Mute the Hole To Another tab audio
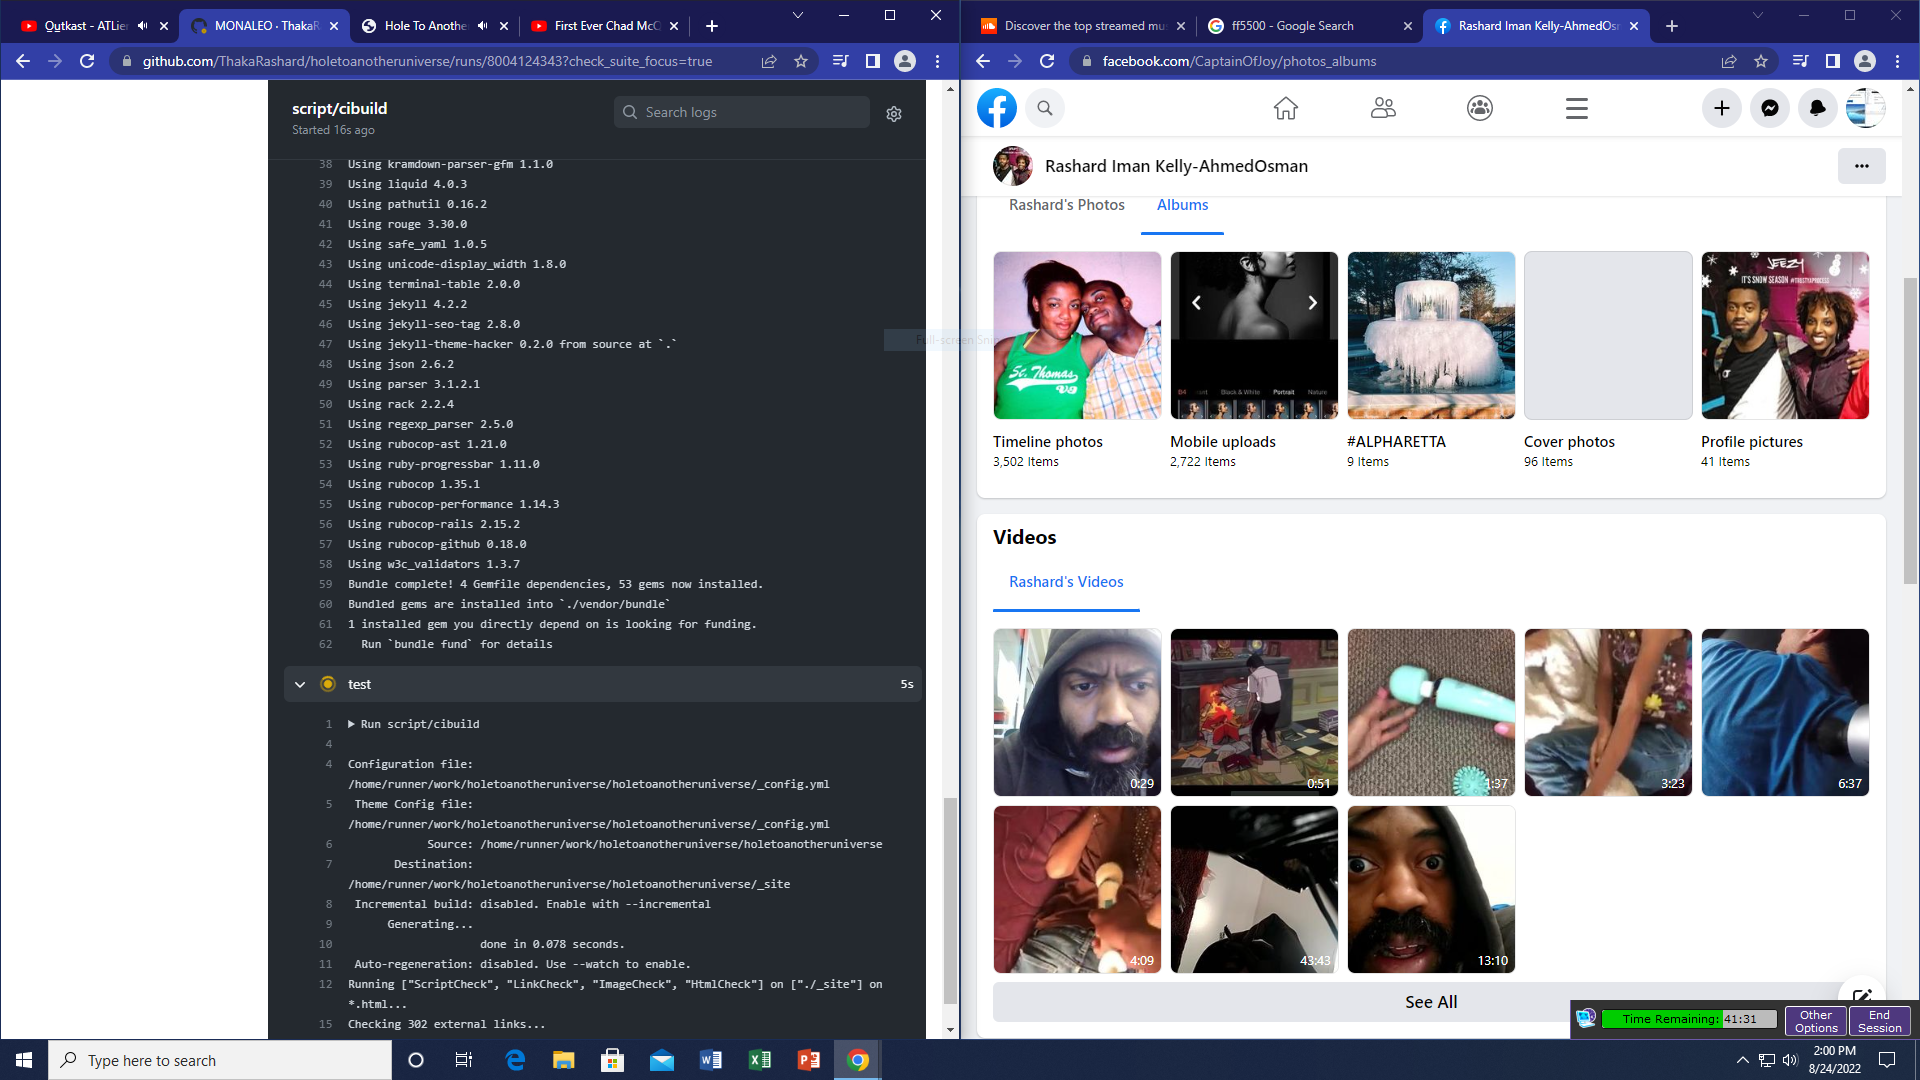 click(483, 26)
